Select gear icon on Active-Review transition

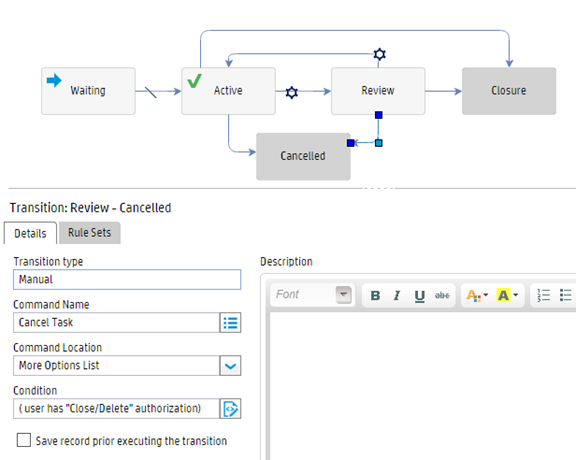click(x=292, y=92)
